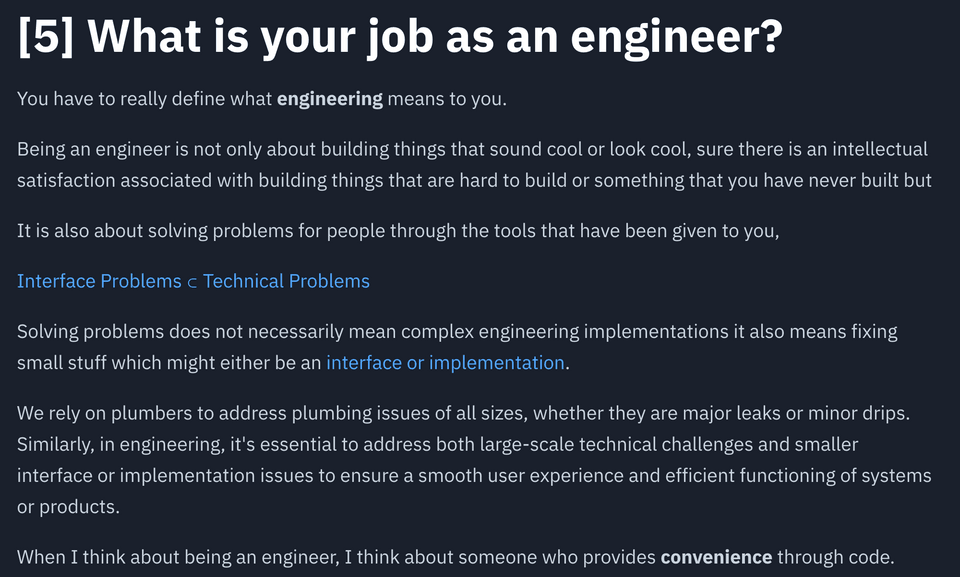
Task: Click the "Technical Problems" link text
Action: tap(286, 281)
